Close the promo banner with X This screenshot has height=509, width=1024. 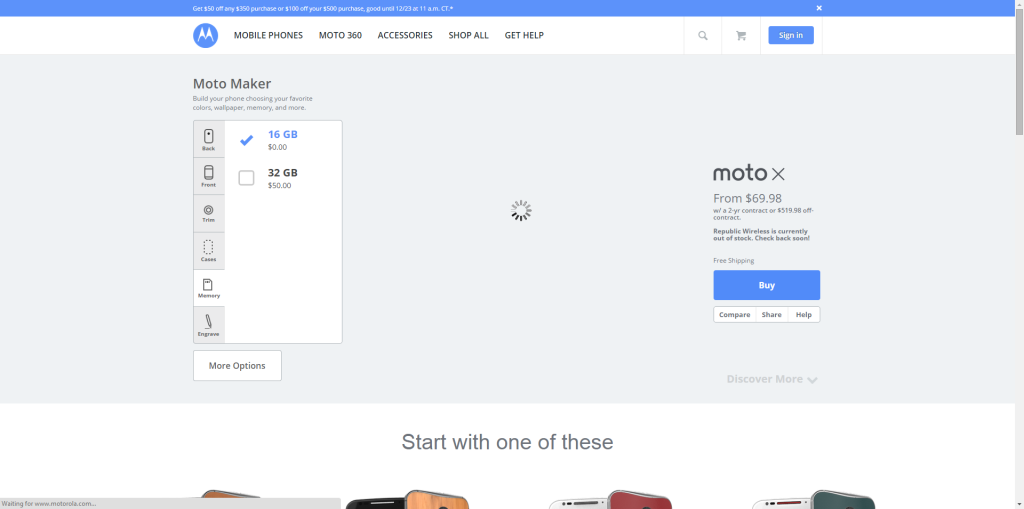[819, 8]
